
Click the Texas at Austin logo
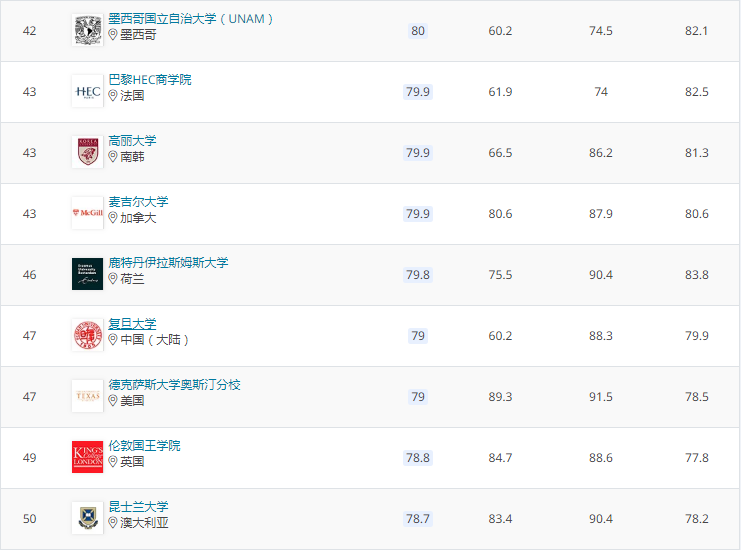[x=87, y=396]
